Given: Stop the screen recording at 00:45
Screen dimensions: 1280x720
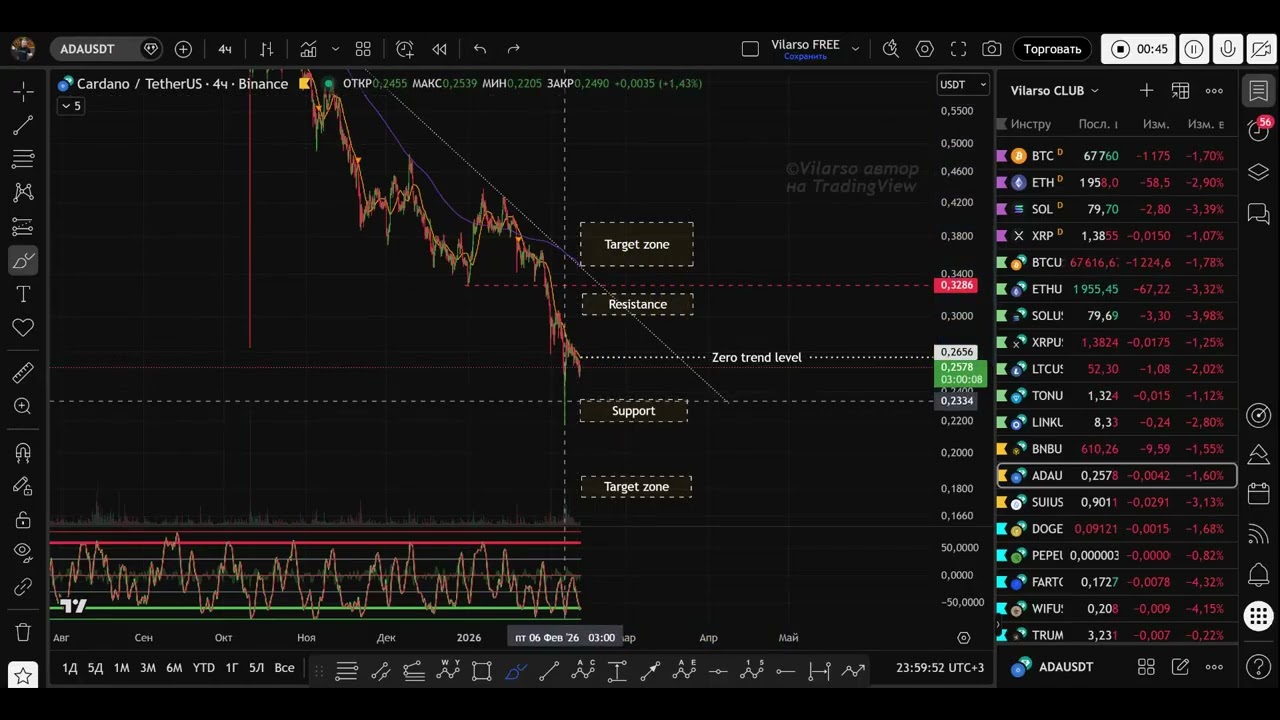Looking at the screenshot, I should tap(1139, 49).
